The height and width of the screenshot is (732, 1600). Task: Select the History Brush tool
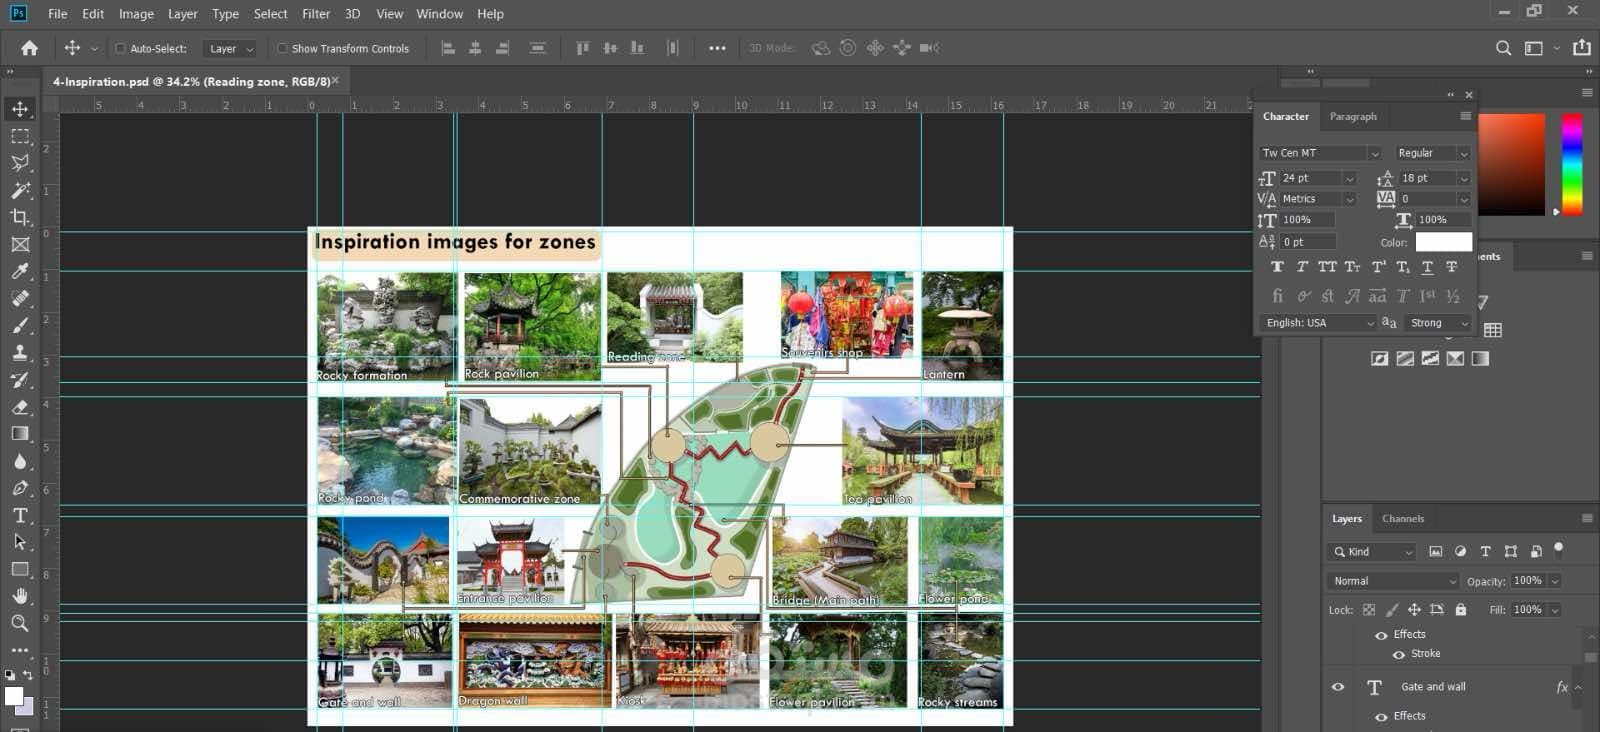pos(20,379)
